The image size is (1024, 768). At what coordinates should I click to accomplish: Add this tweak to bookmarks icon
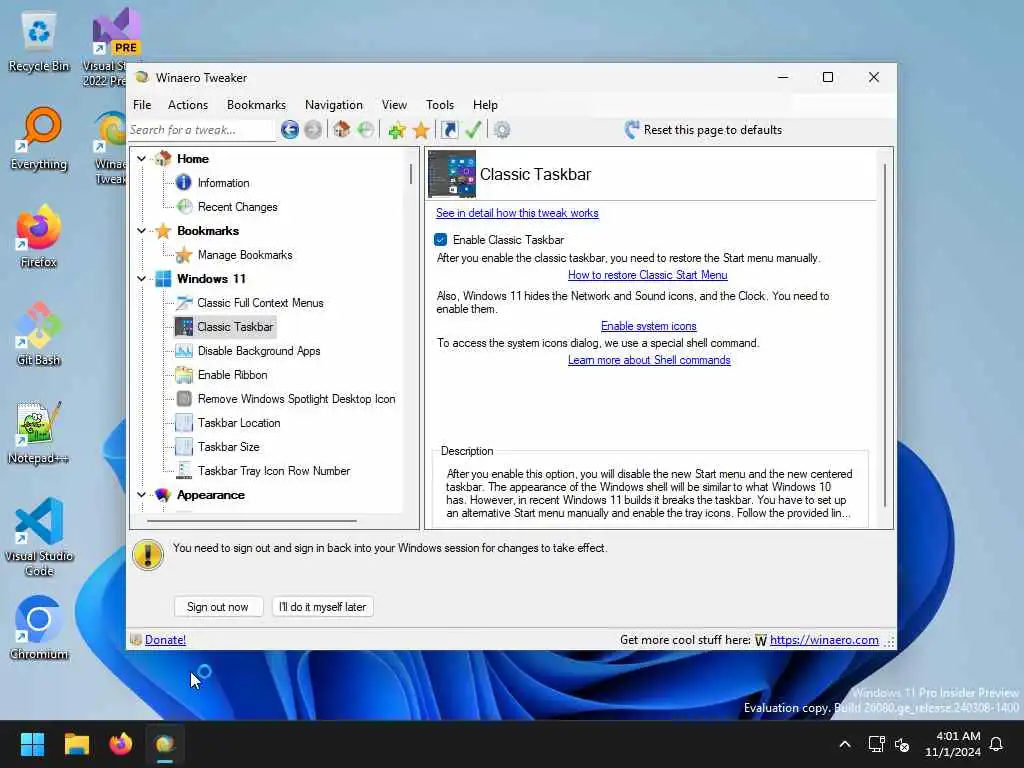pos(396,130)
